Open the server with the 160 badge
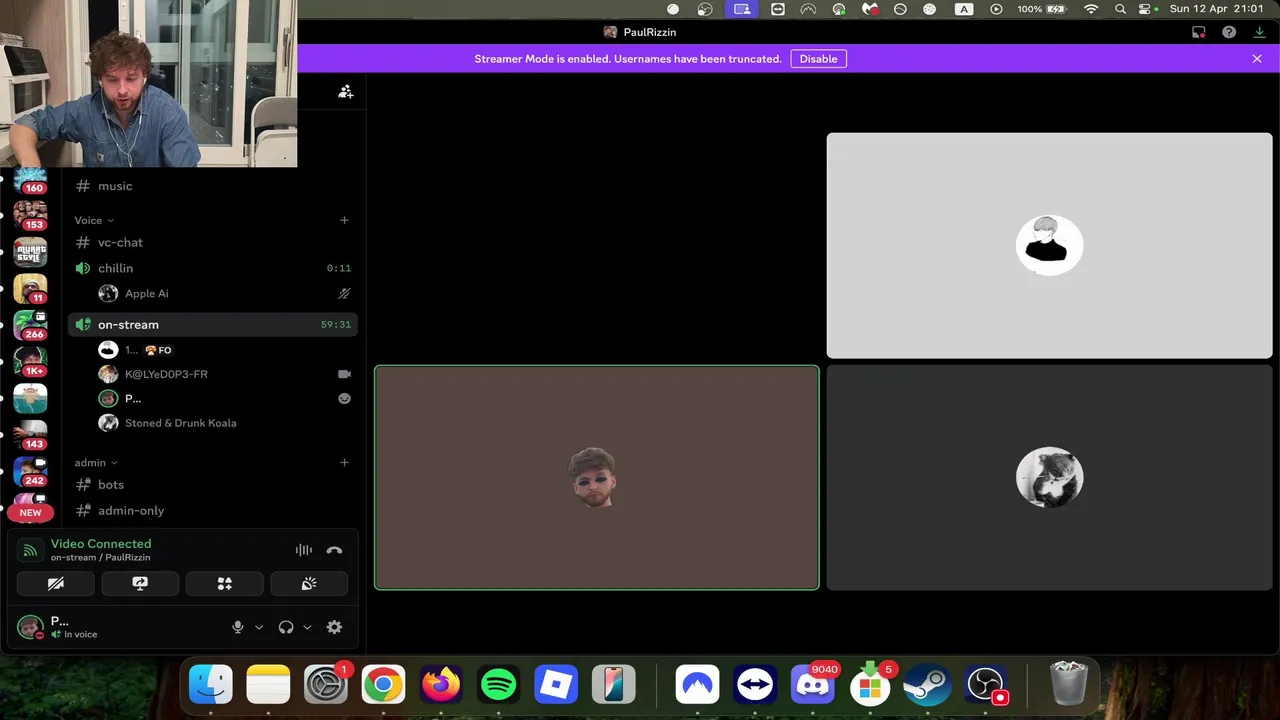The image size is (1280, 720). [30, 179]
